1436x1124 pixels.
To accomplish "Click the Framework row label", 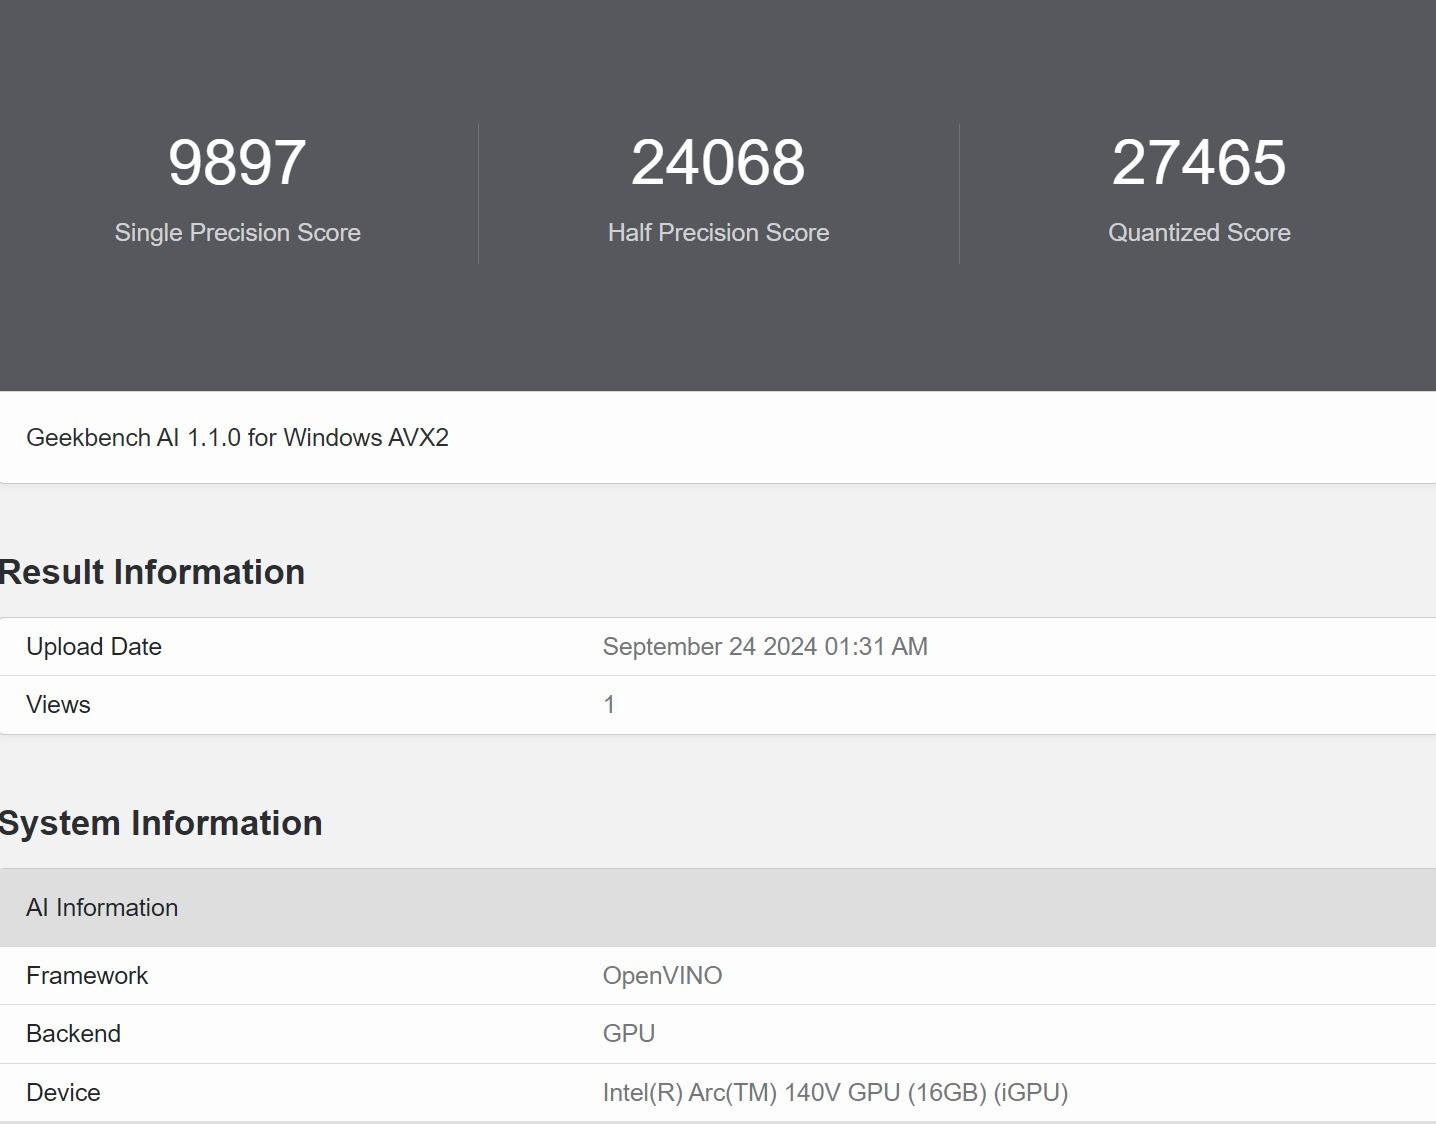I will tap(87, 976).
